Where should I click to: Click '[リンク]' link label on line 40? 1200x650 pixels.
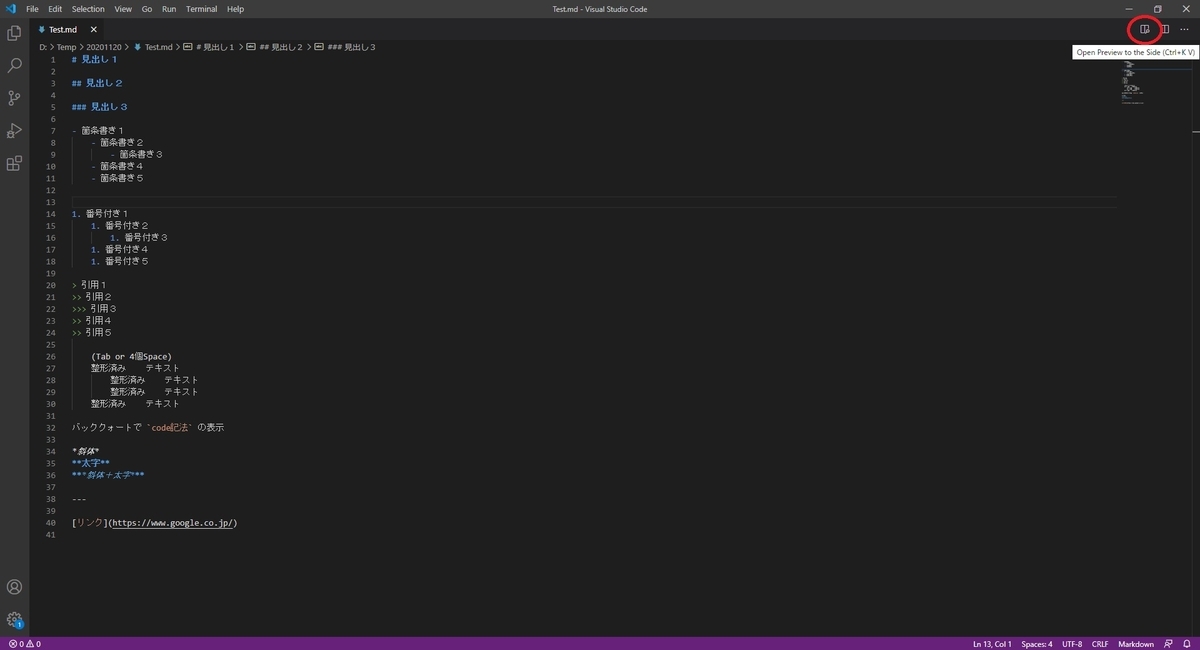pos(88,522)
